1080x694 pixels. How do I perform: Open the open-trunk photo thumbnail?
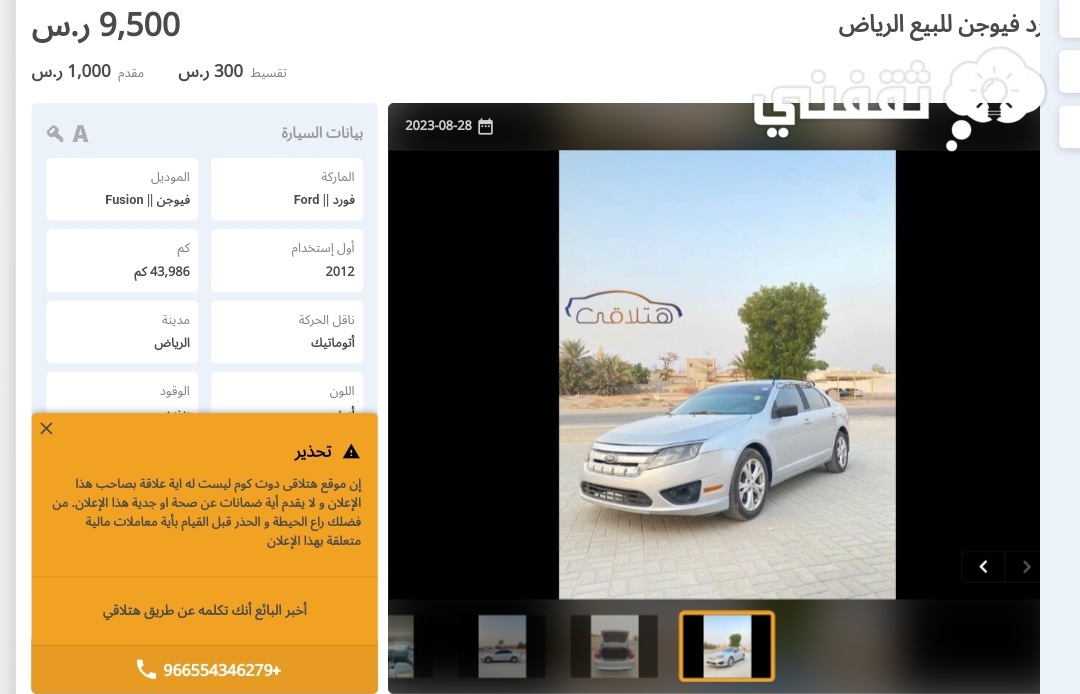(614, 646)
